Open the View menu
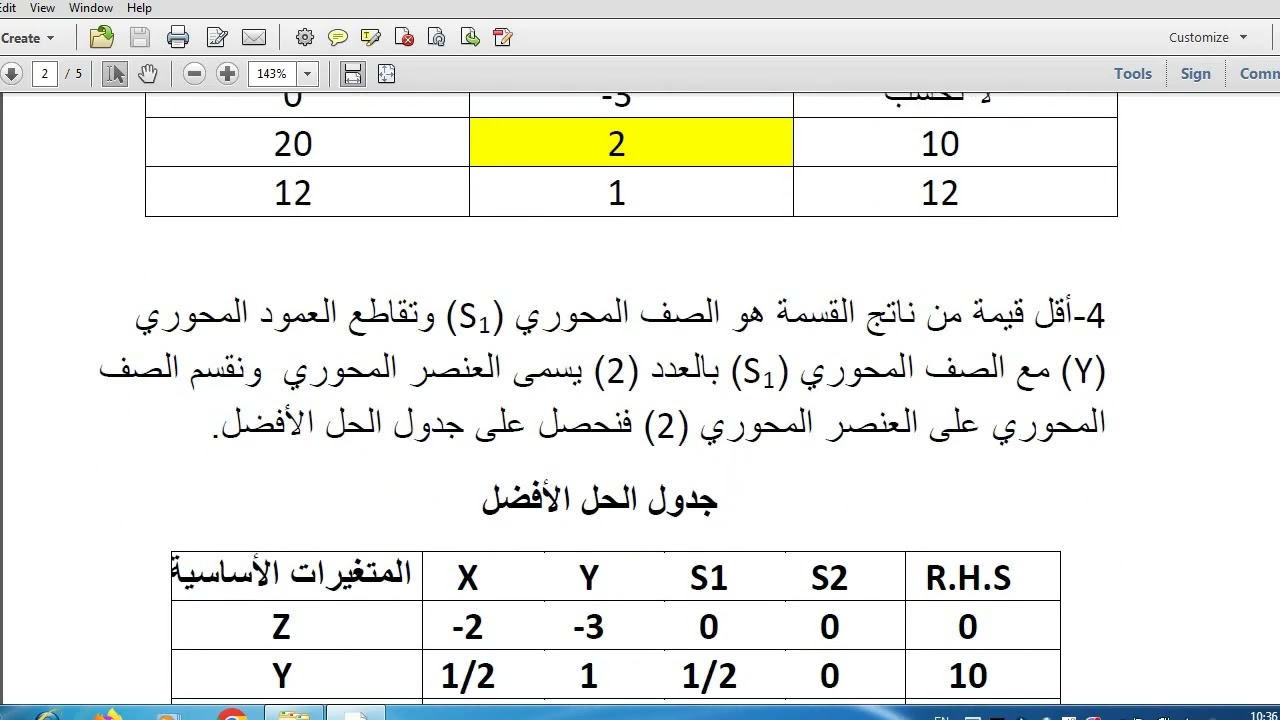The height and width of the screenshot is (720, 1280). (42, 8)
